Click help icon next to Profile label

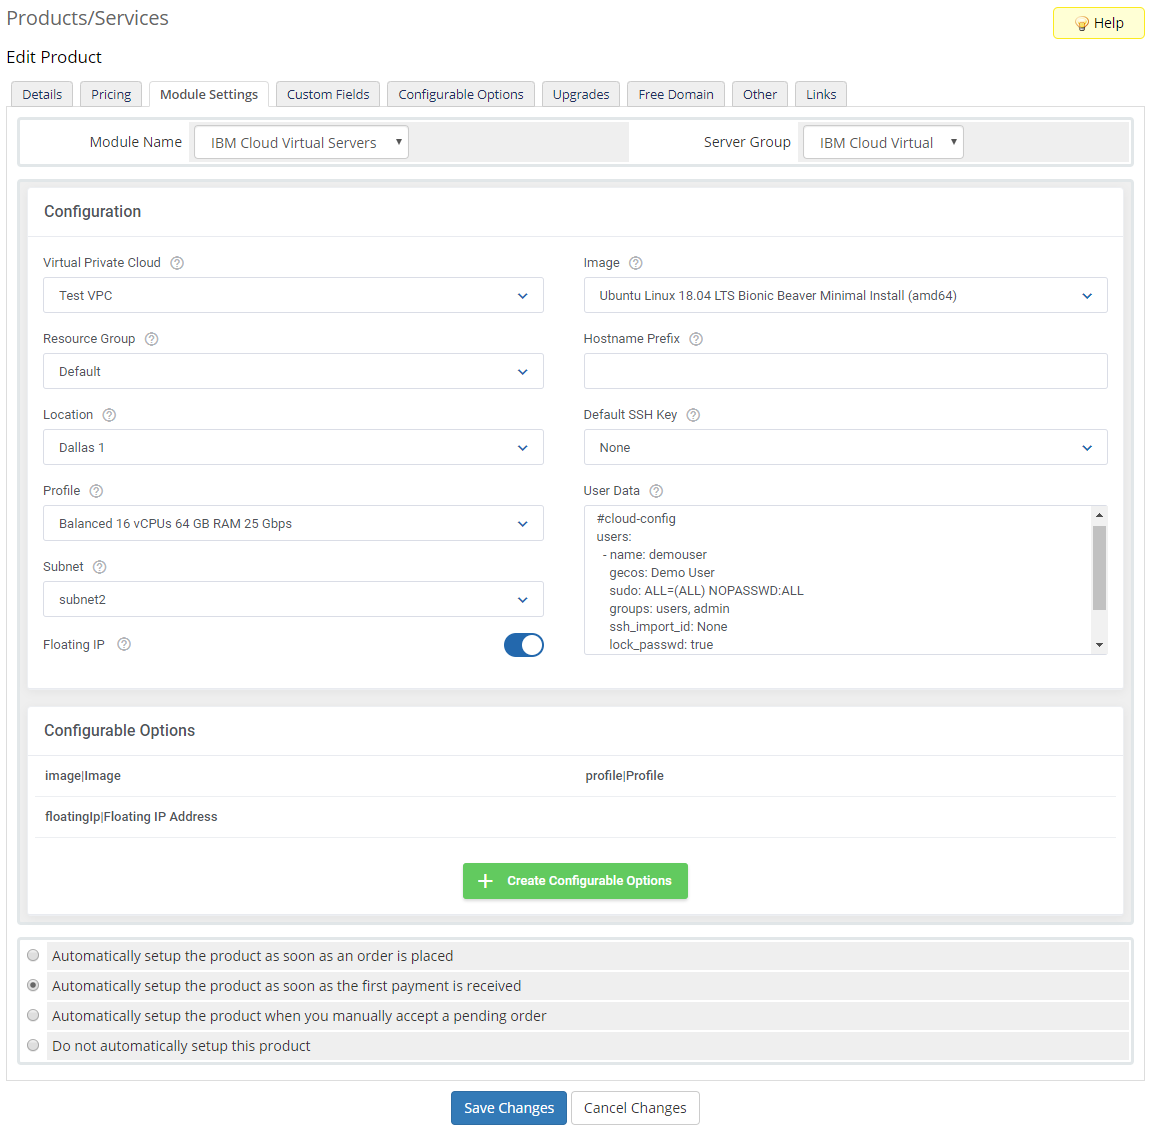96,491
